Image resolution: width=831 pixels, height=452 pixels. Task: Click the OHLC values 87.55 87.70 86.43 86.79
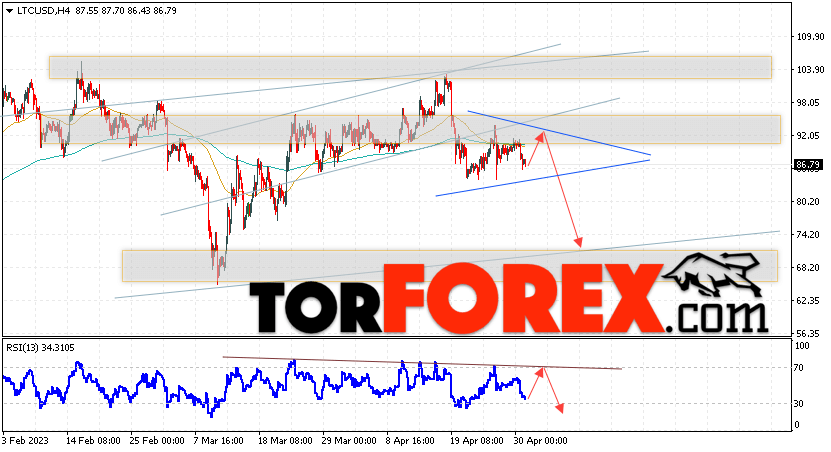point(126,11)
